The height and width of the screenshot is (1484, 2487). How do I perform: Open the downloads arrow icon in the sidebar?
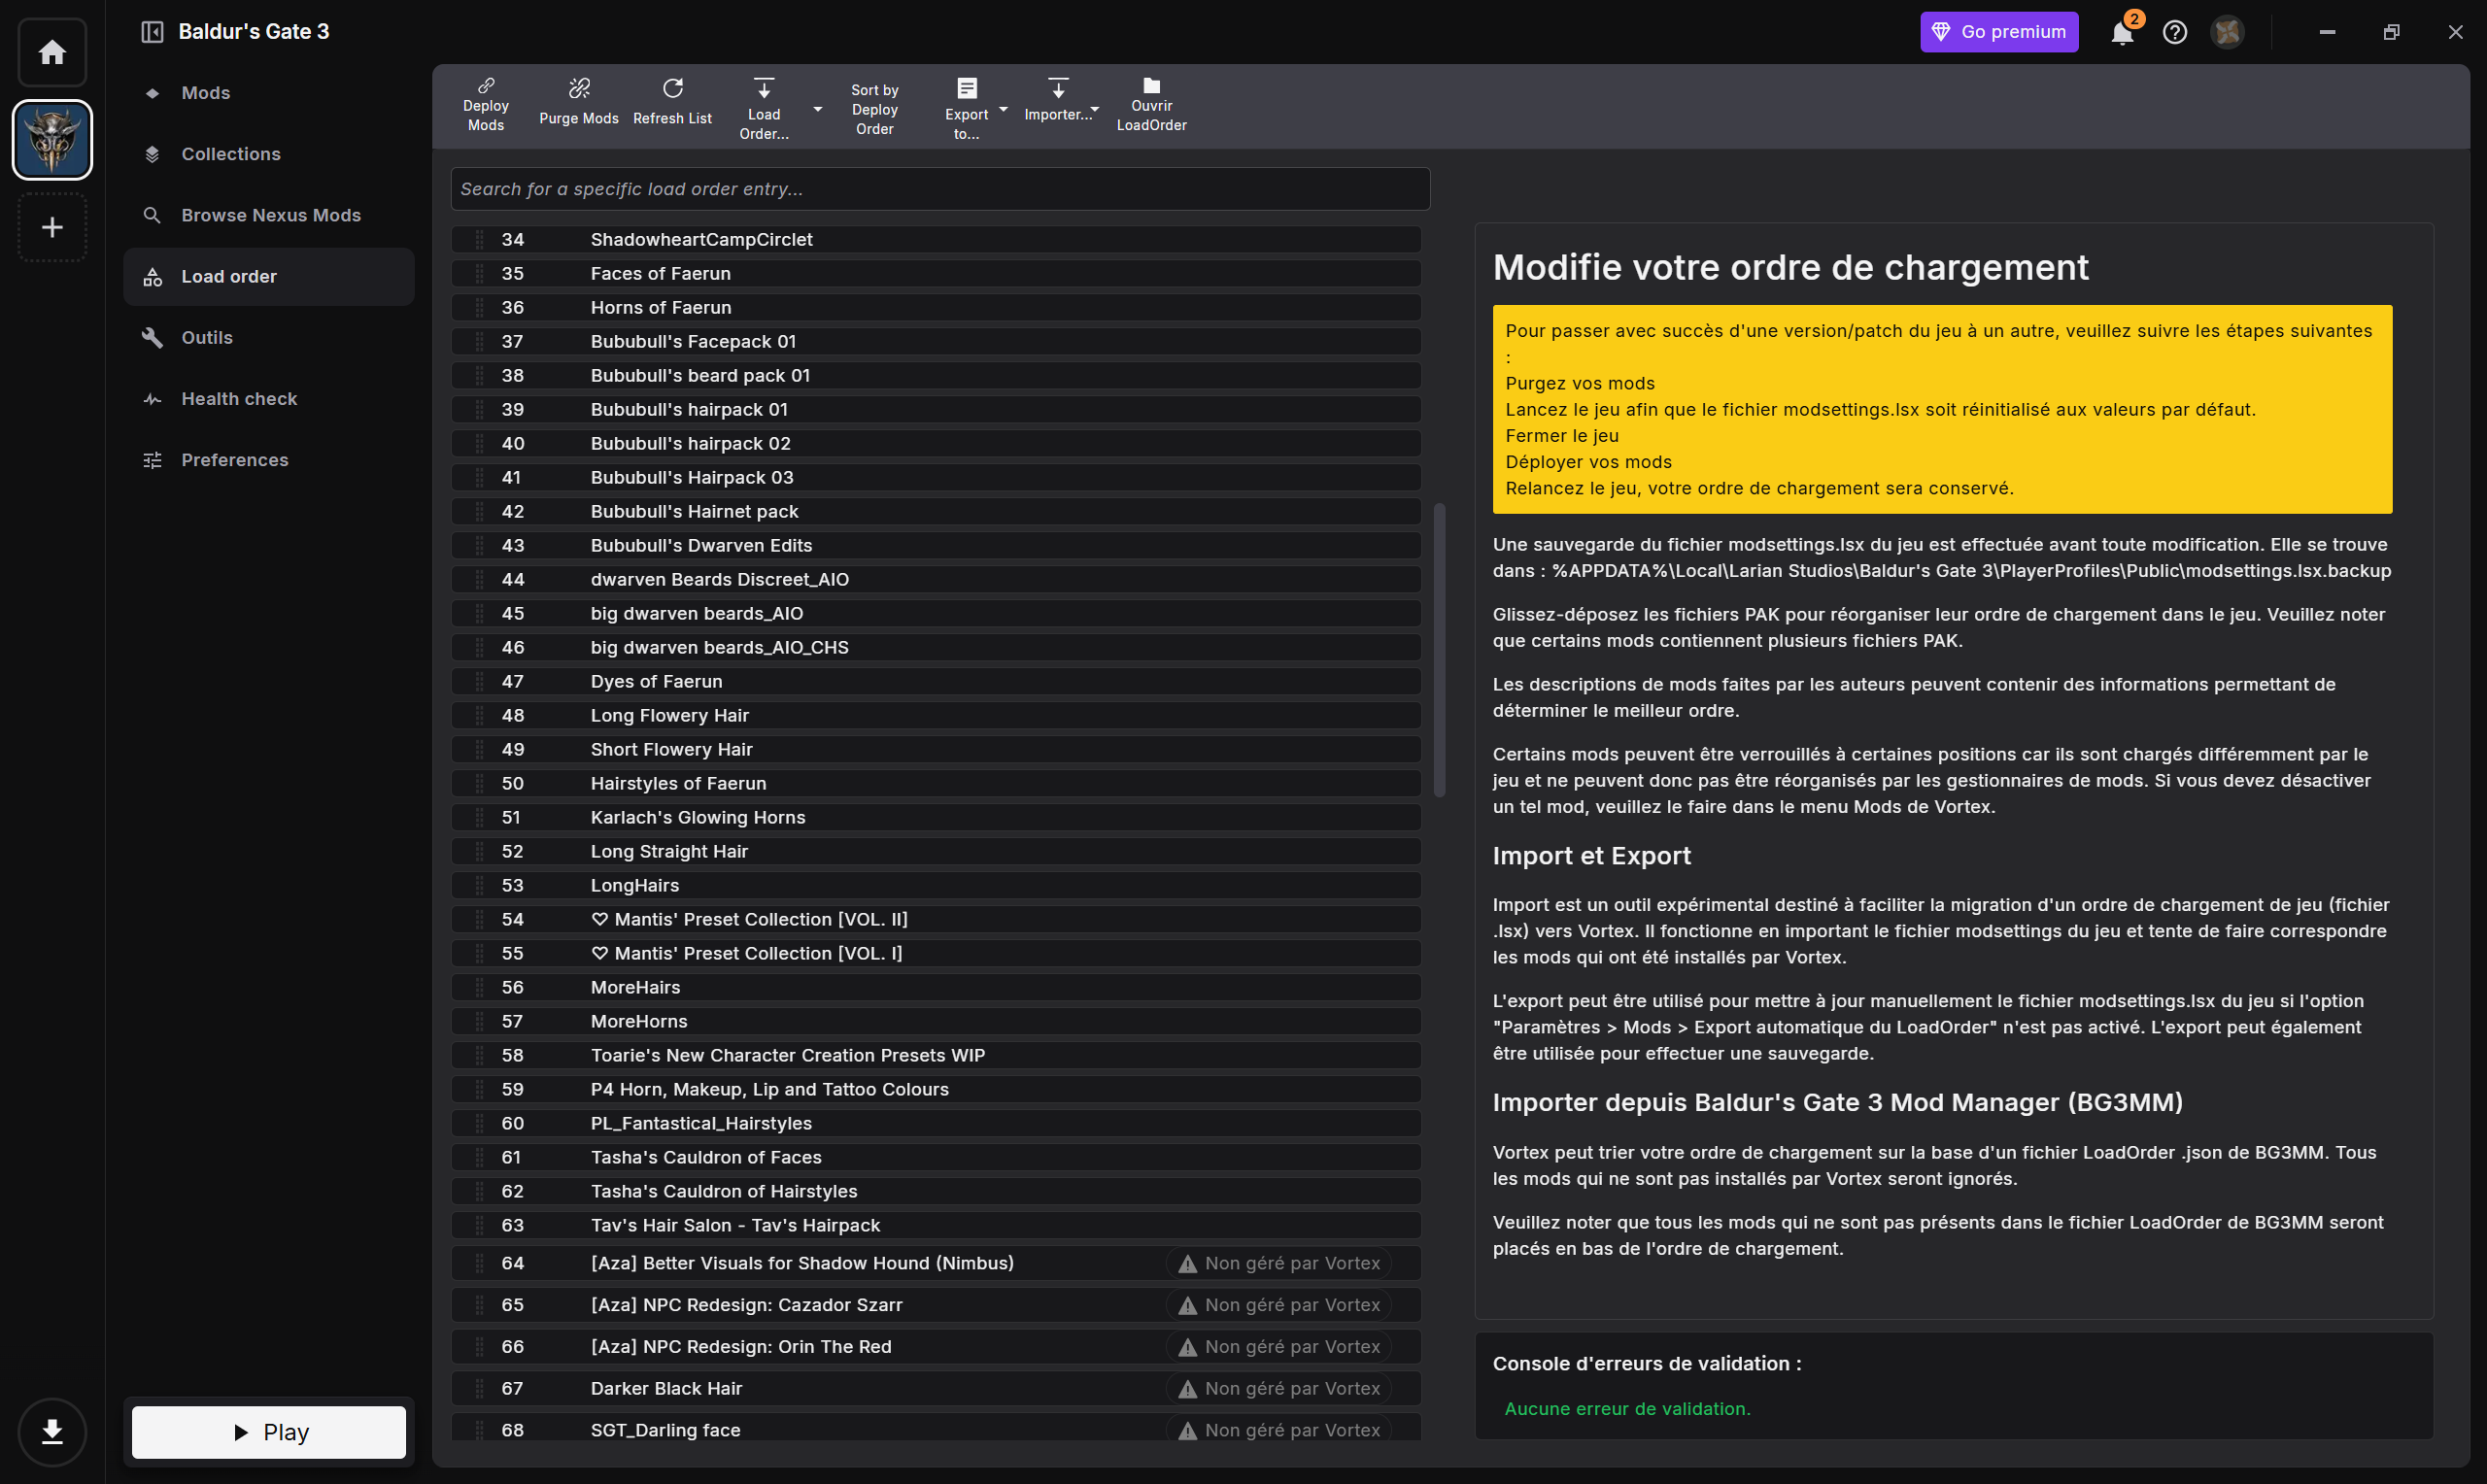point(52,1432)
